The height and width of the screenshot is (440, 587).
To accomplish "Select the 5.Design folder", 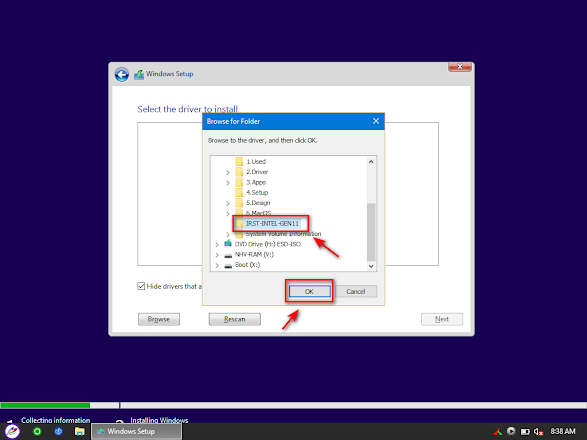I will (x=258, y=203).
